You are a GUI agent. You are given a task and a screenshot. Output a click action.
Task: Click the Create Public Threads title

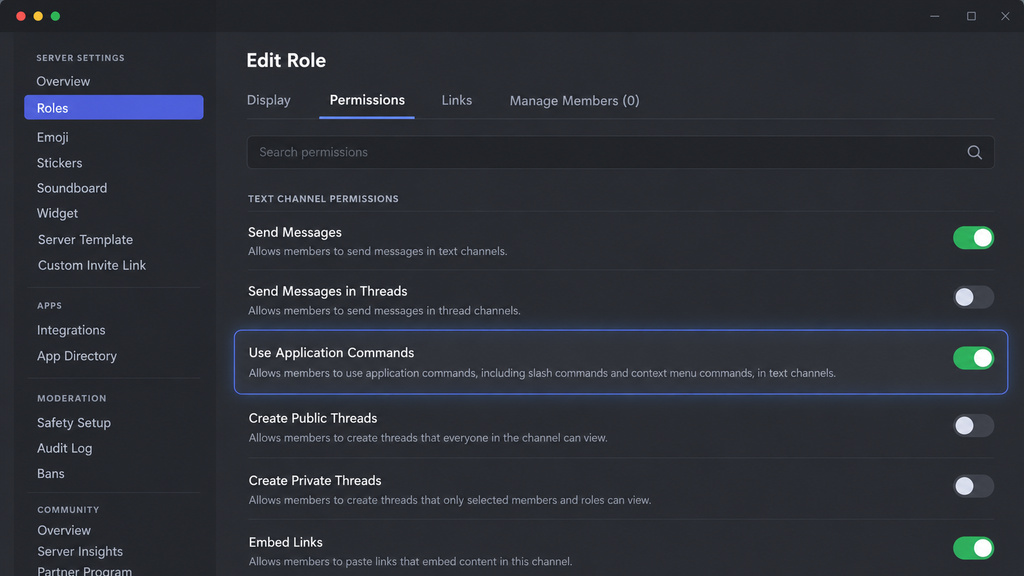pyautogui.click(x=313, y=418)
